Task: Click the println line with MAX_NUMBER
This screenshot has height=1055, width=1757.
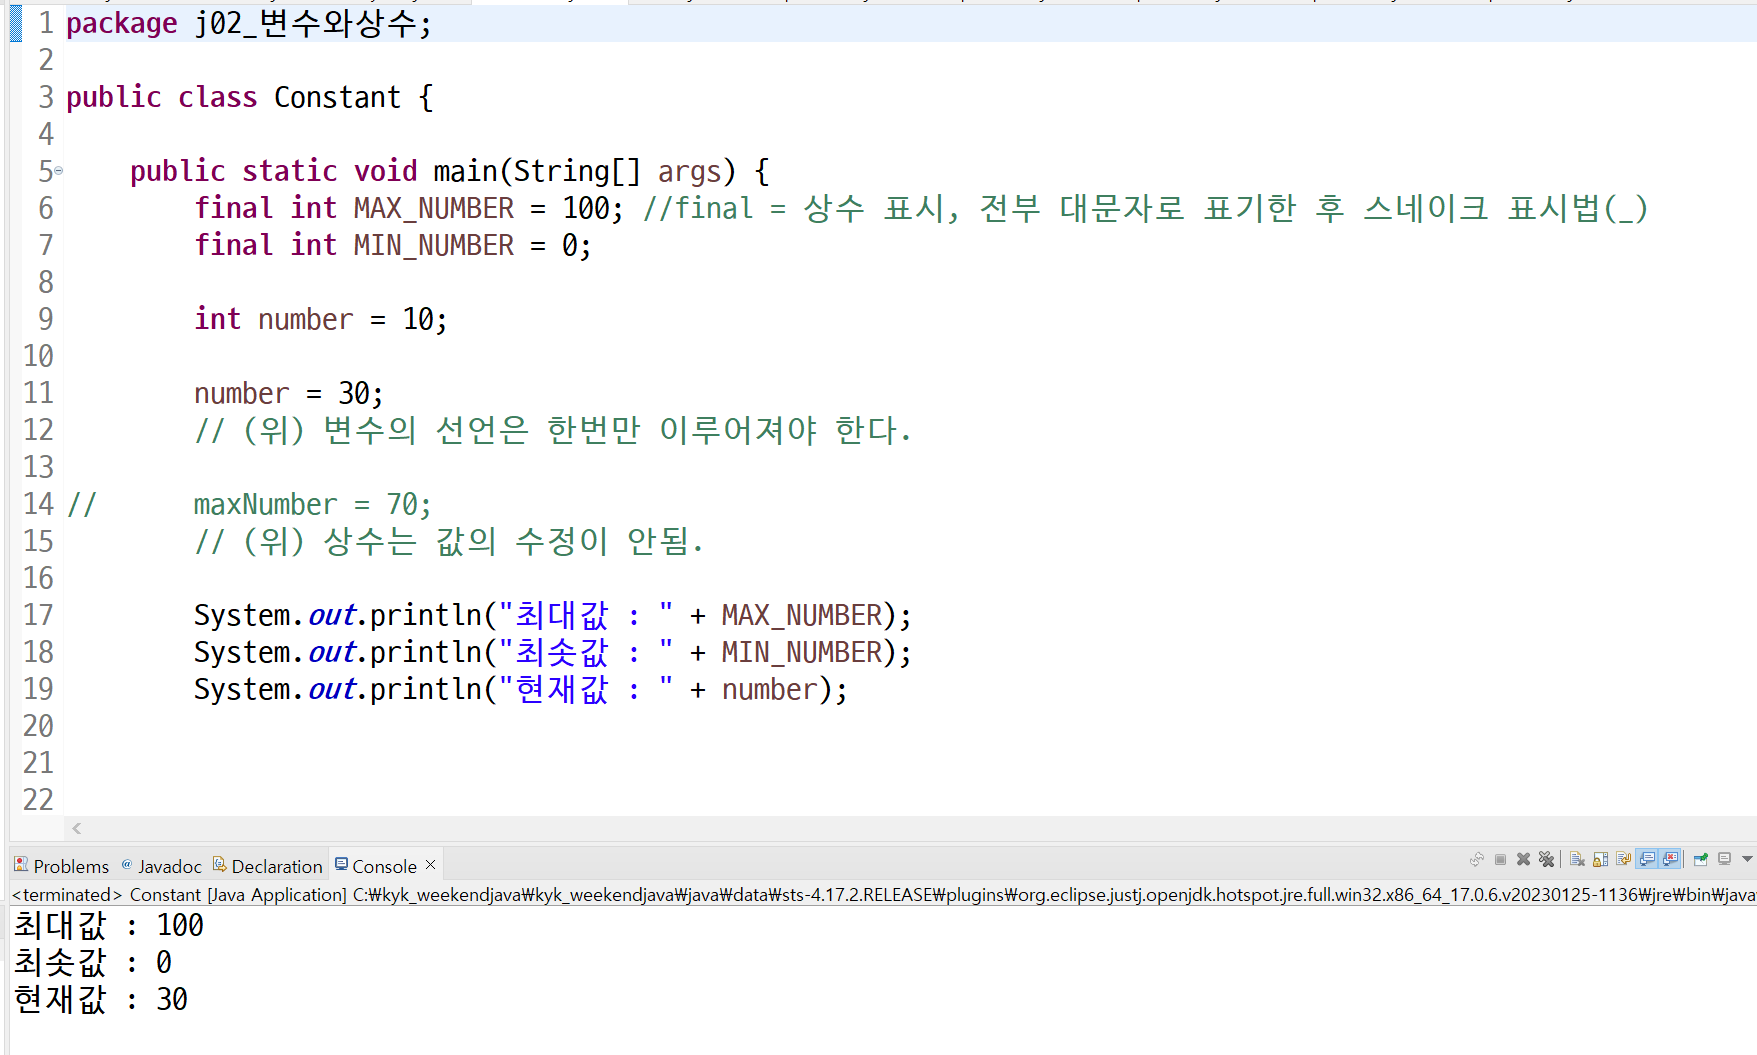Action: point(553,615)
